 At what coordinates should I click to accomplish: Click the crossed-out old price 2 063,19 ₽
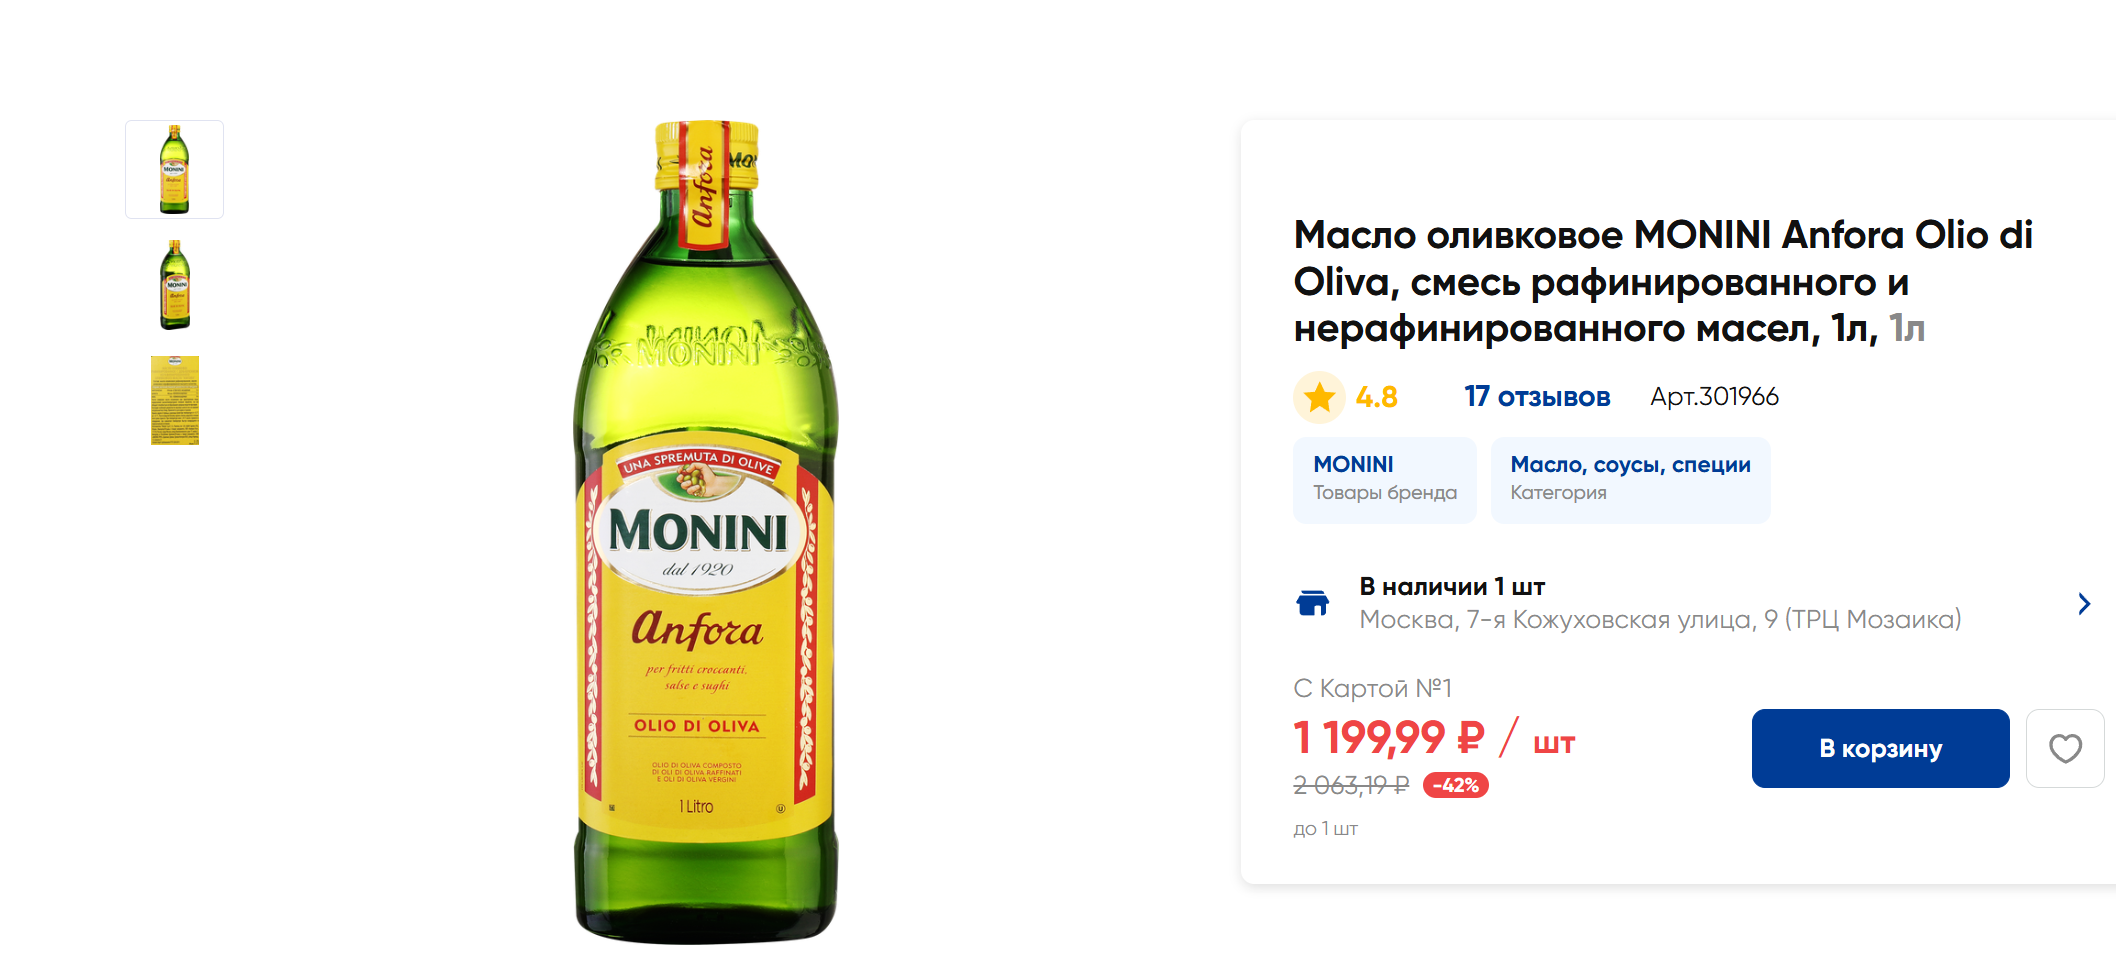tap(1351, 785)
